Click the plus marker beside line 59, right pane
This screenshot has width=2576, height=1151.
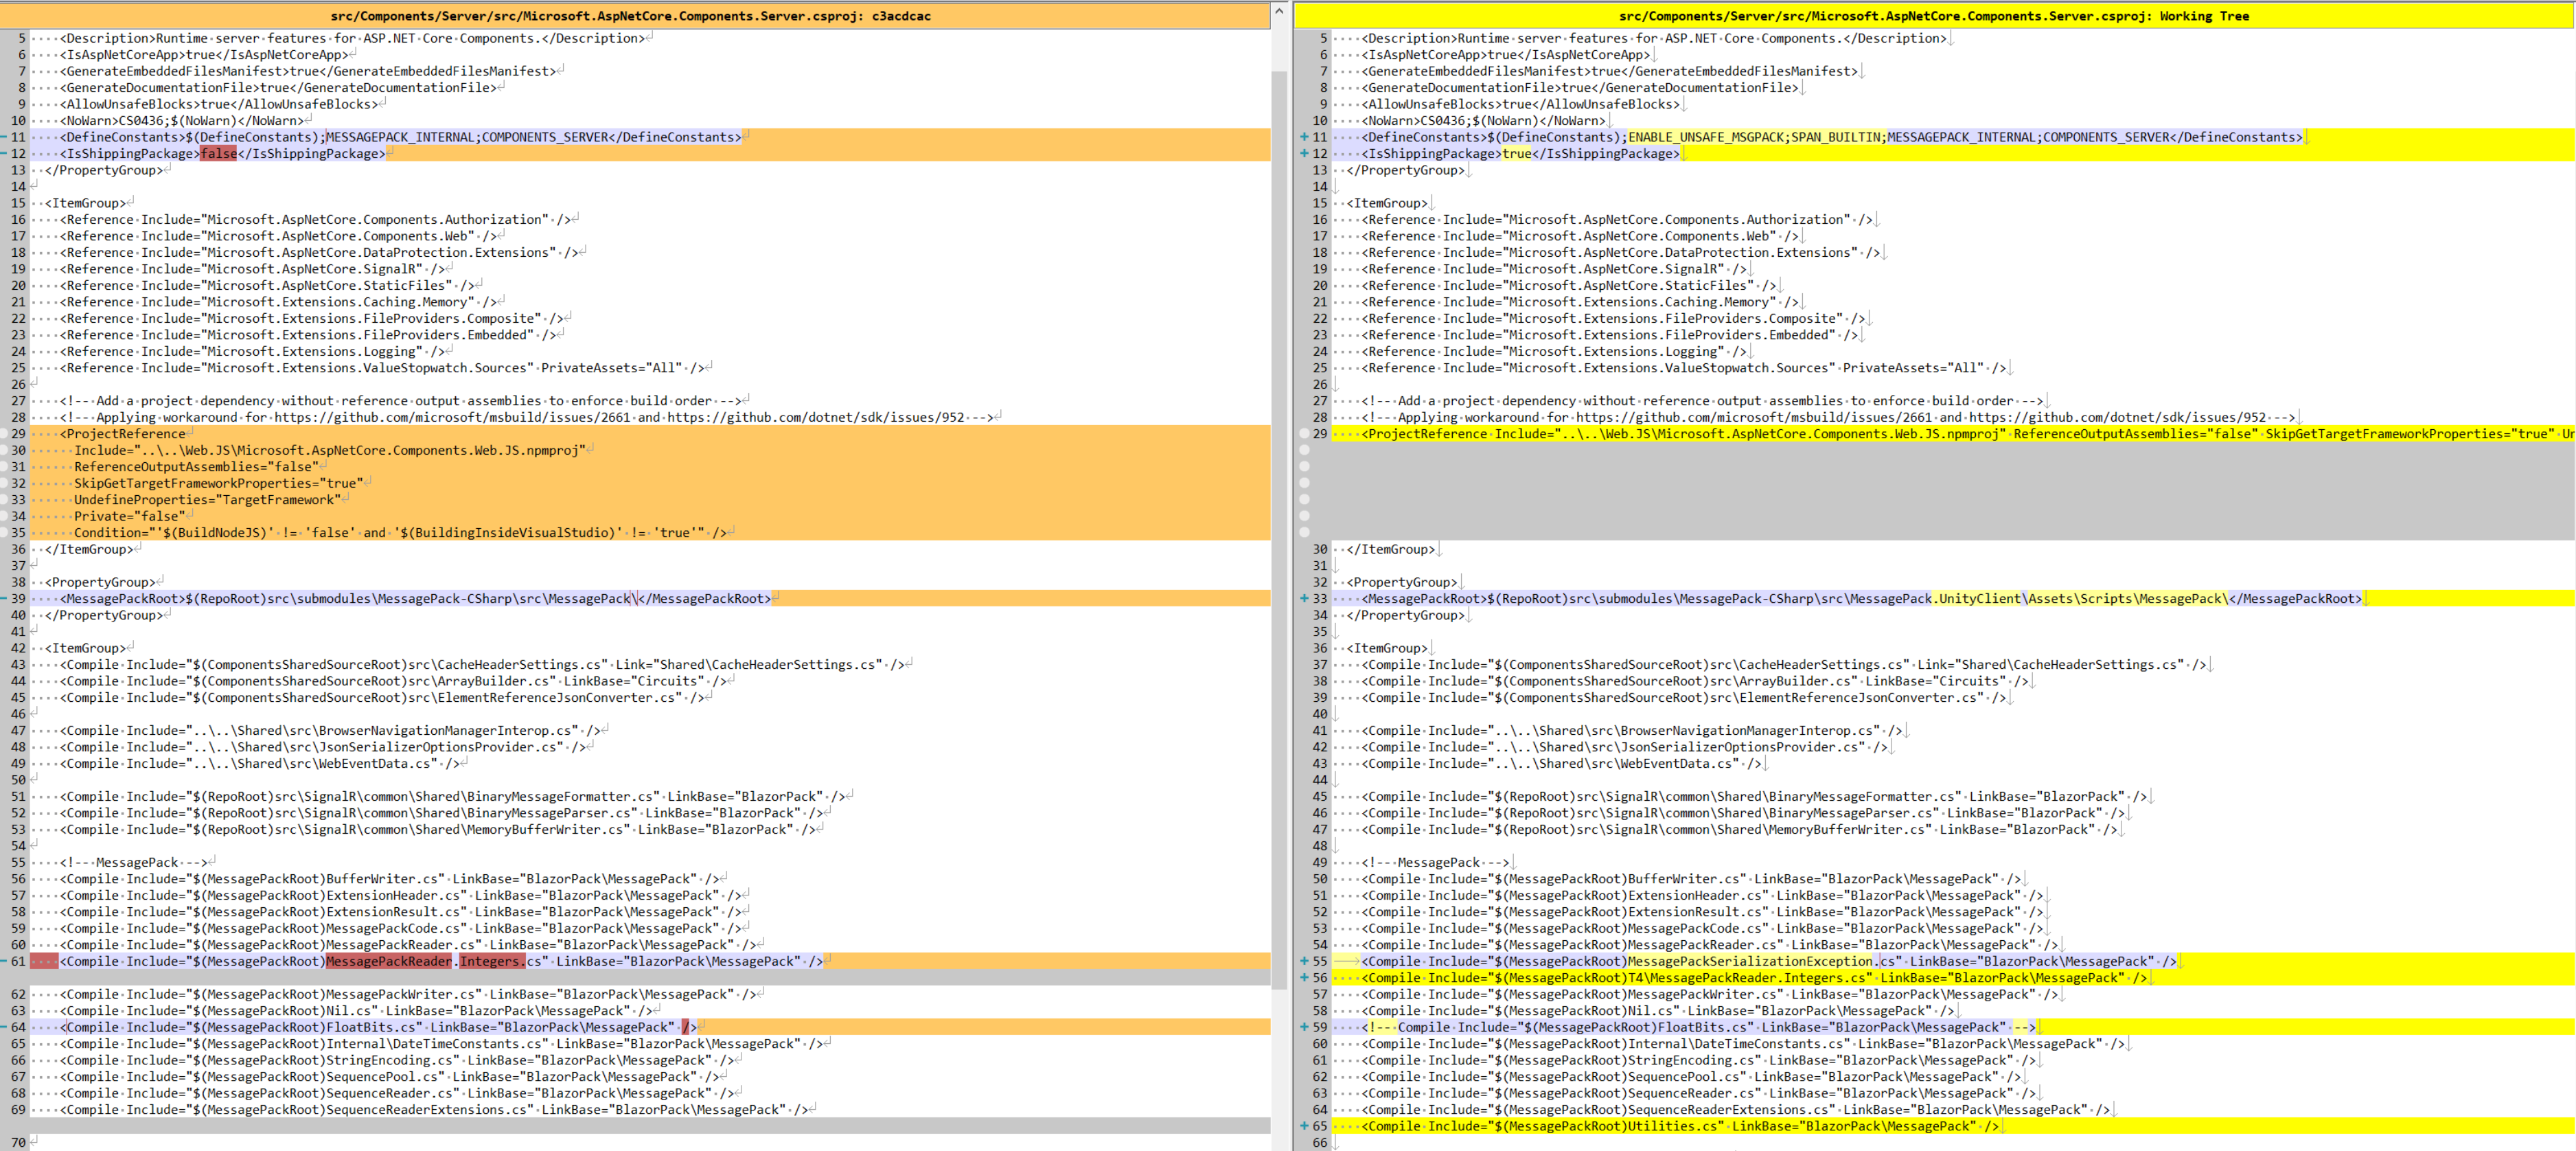coord(1304,1027)
